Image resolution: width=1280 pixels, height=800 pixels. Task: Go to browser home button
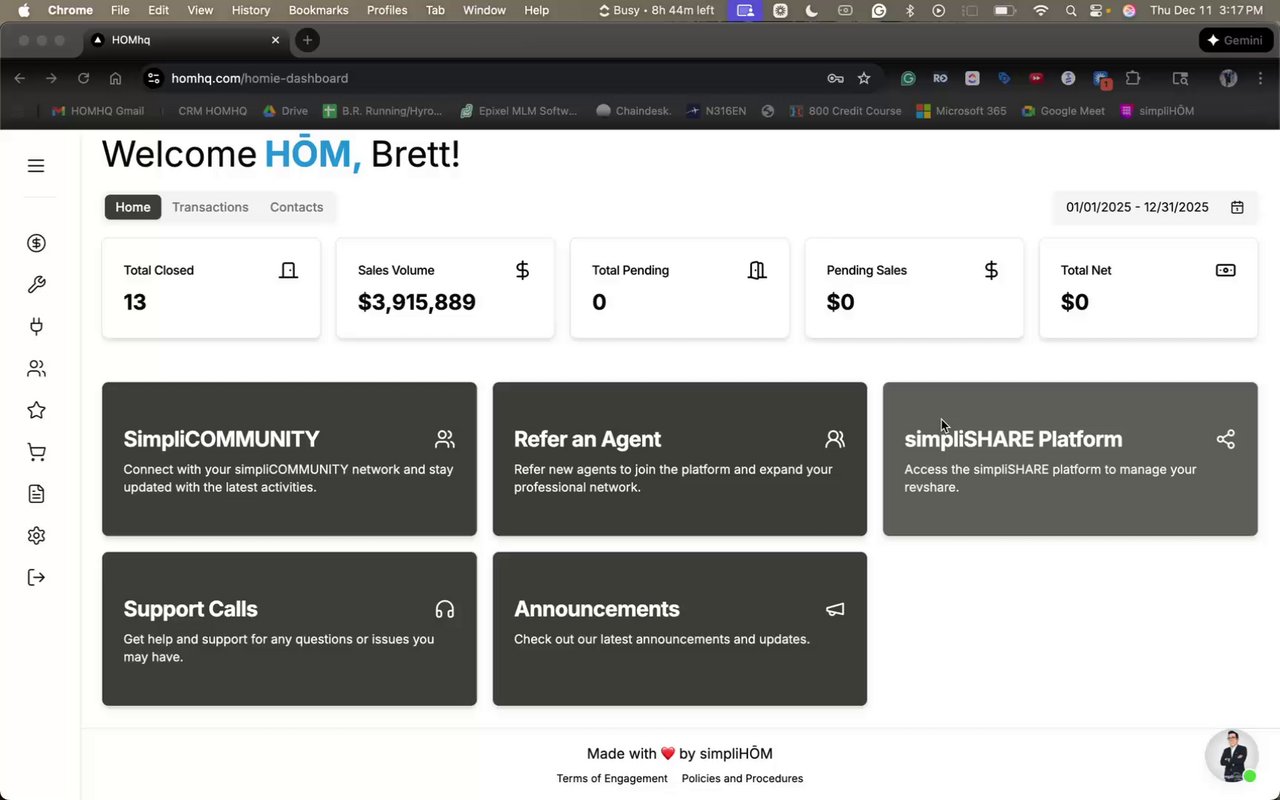pos(115,78)
